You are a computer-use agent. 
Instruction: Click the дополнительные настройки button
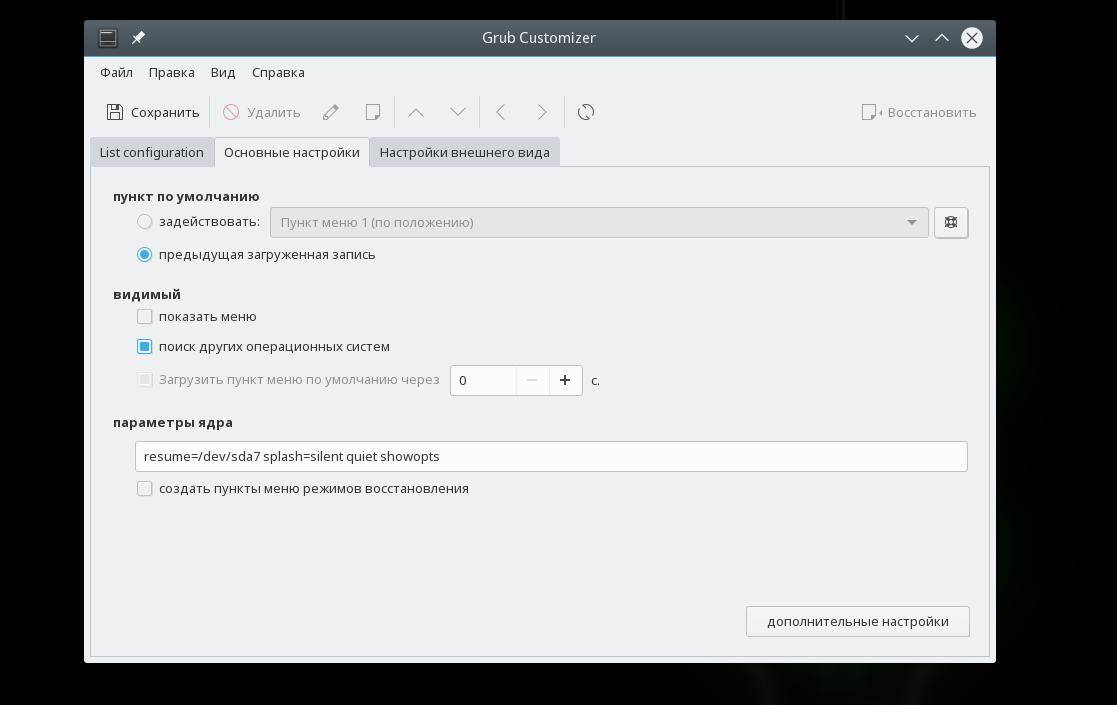click(857, 621)
